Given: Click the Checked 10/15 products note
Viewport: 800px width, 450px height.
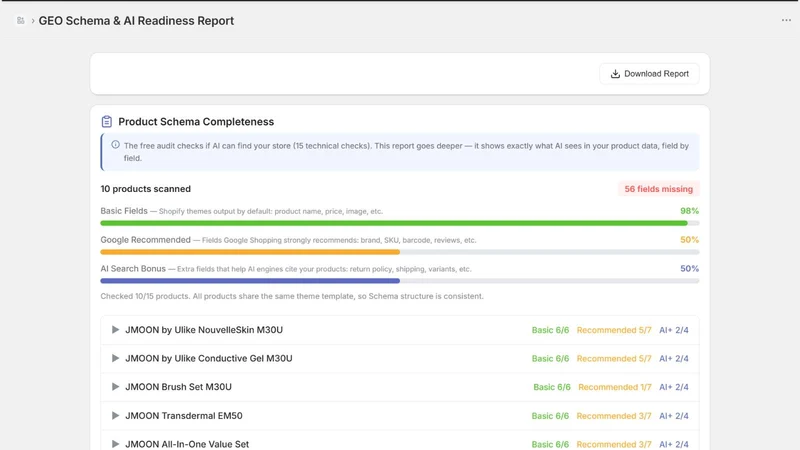Looking at the screenshot, I should 292,296.
